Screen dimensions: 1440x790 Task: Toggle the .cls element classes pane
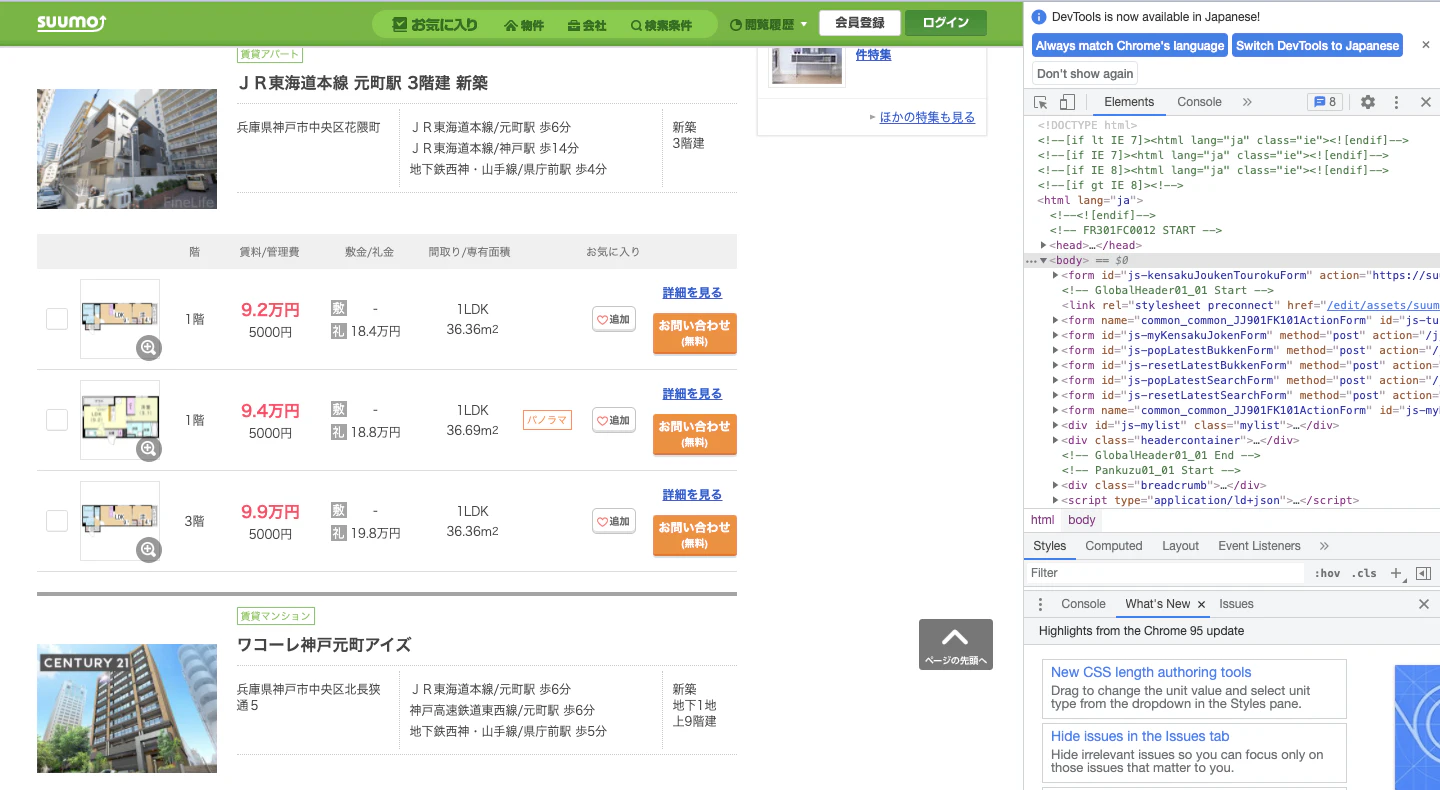pyautogui.click(x=1364, y=573)
